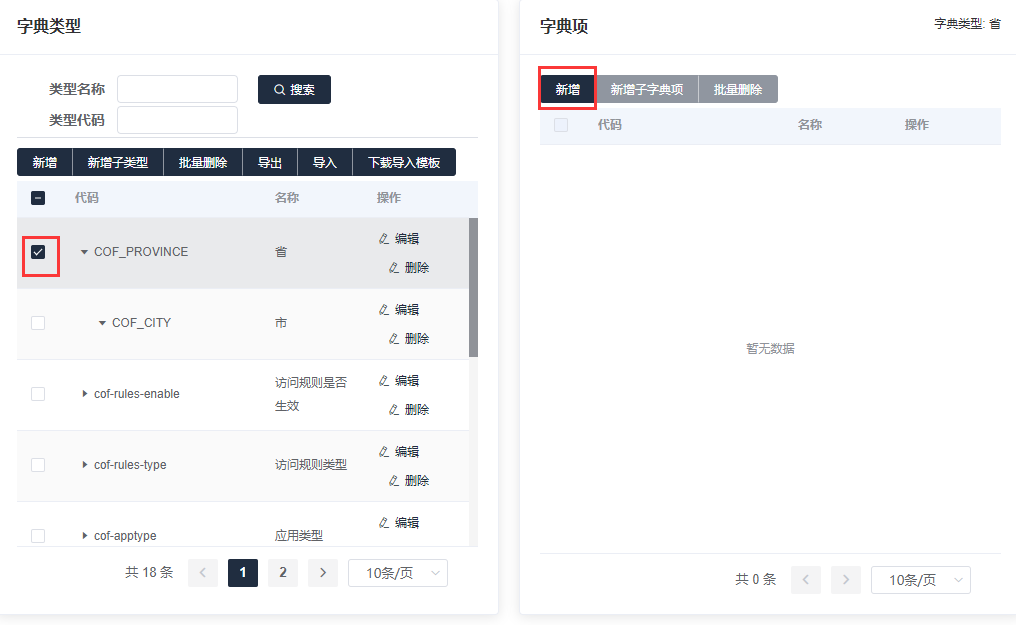
Task: Uncheck the COF_PROVINCE row checkbox
Action: coord(38,252)
